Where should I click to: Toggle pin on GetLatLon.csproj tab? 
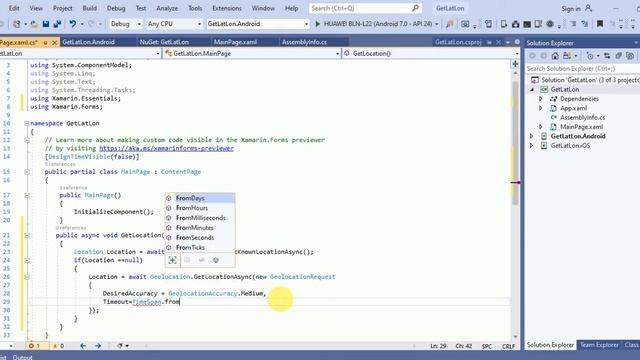489,42
